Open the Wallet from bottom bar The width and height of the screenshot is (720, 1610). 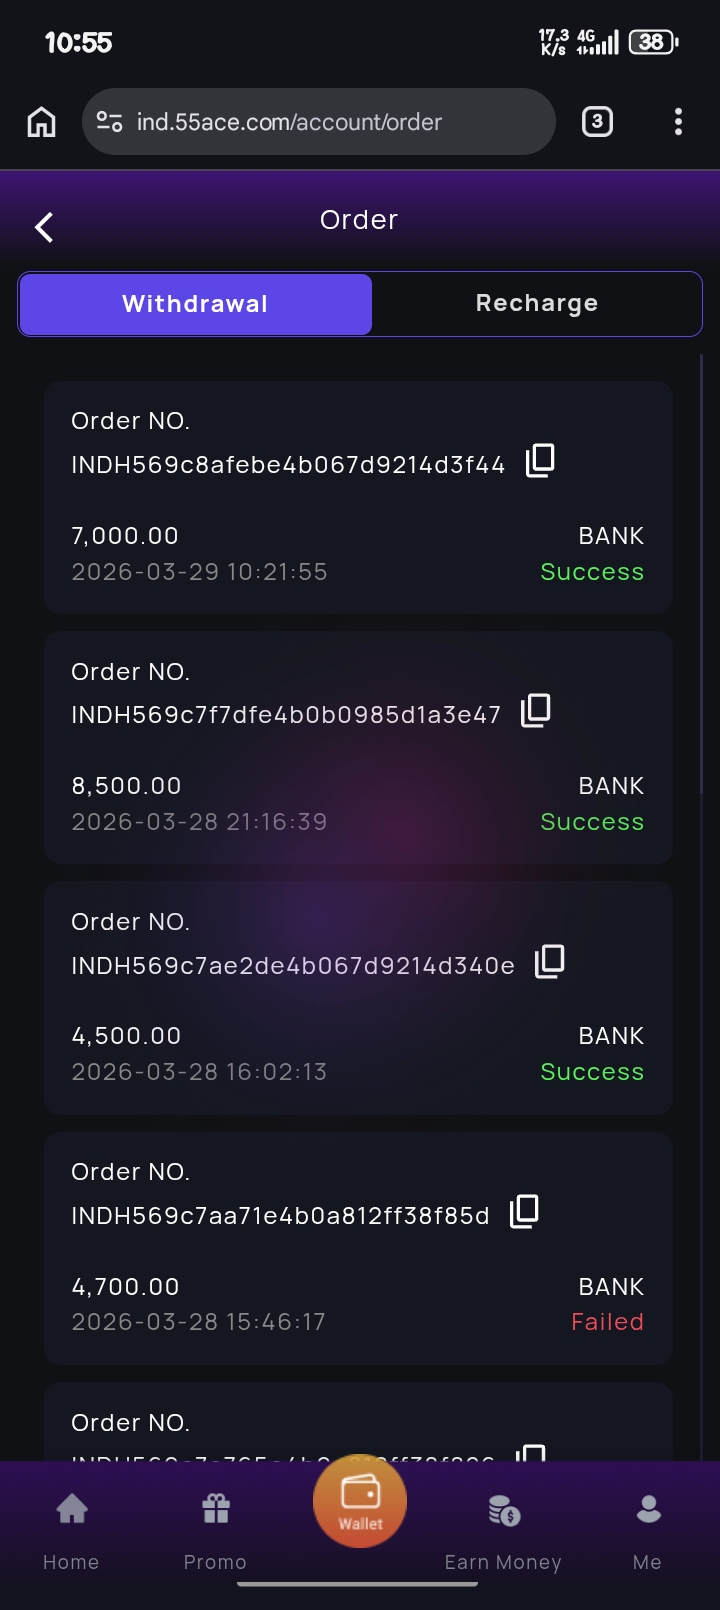click(x=360, y=1500)
